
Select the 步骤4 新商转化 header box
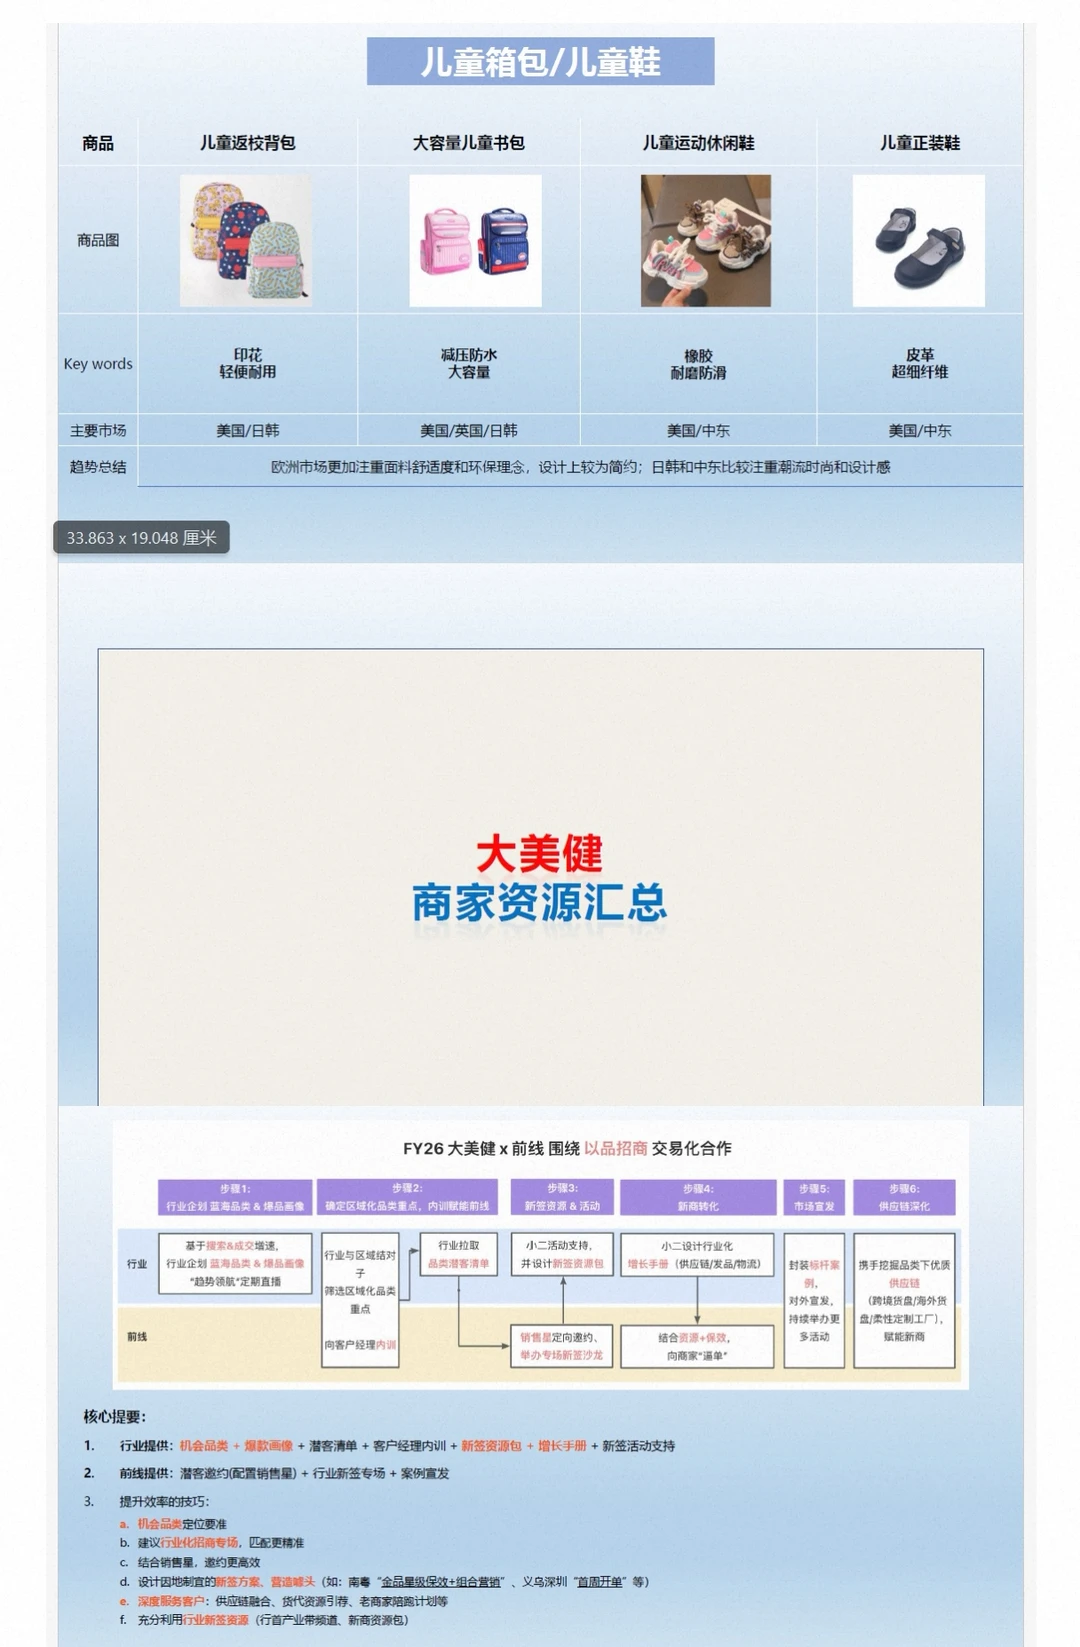point(698,1197)
